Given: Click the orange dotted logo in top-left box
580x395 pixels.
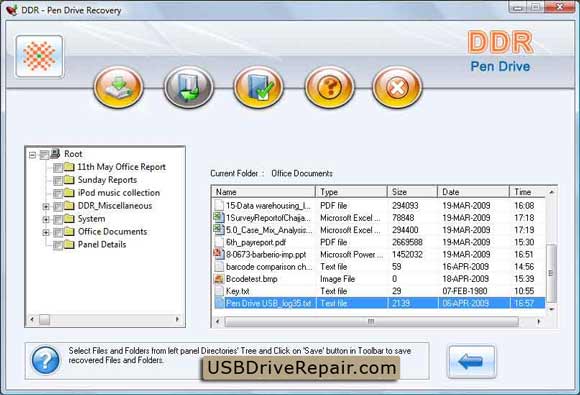Looking at the screenshot, I should (39, 56).
